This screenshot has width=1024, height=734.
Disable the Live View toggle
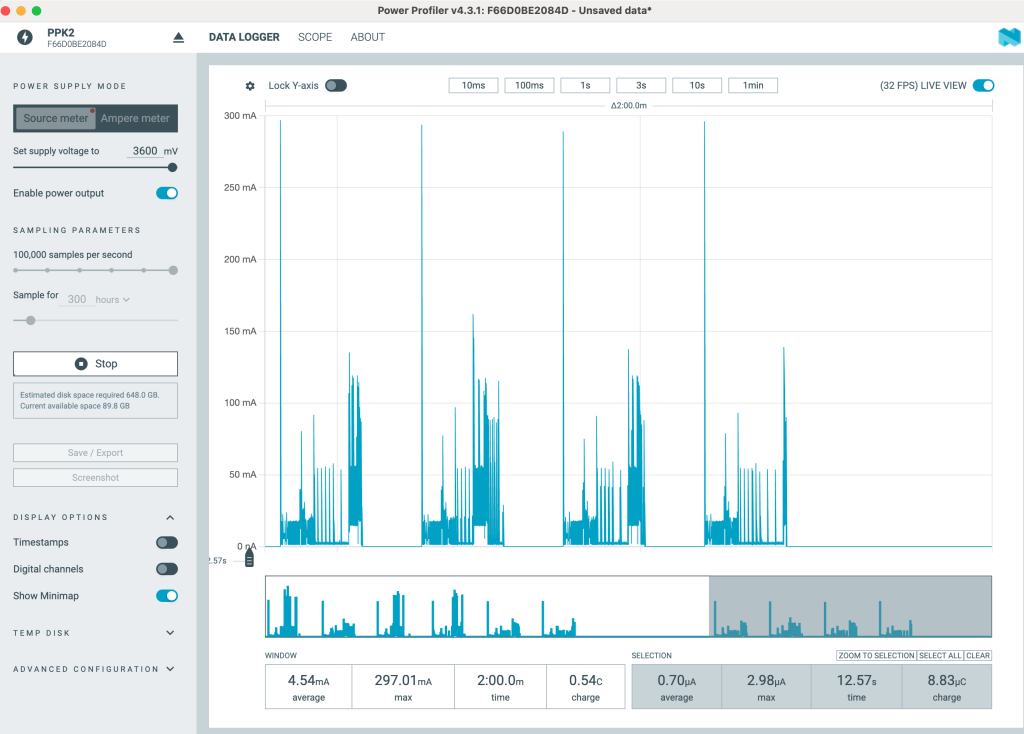click(x=983, y=86)
